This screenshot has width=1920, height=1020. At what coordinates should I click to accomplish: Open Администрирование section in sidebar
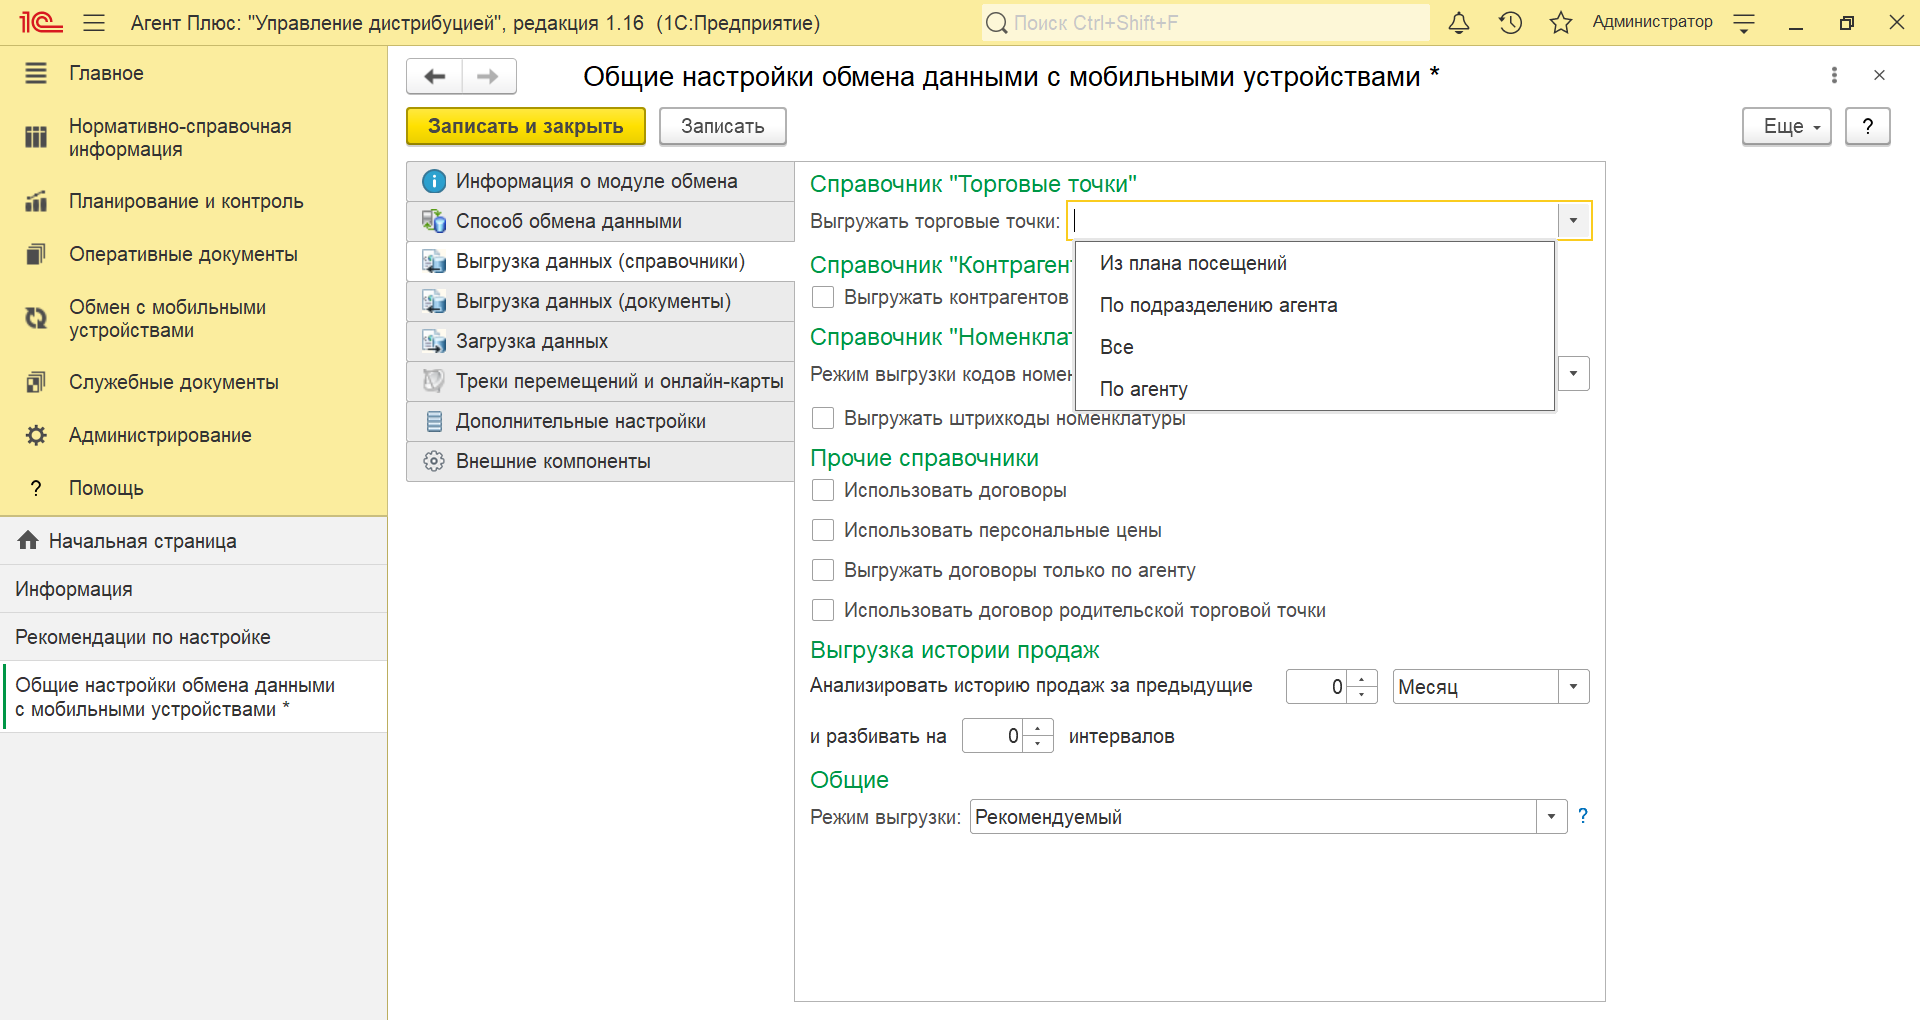pos(160,435)
